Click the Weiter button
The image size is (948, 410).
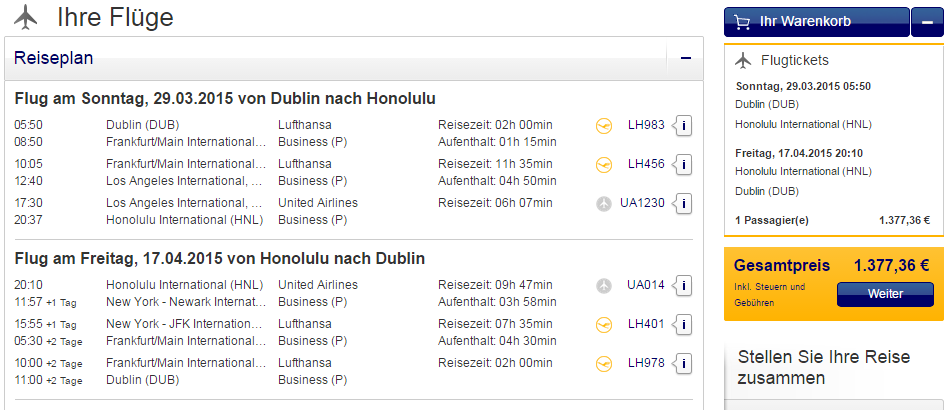click(885, 294)
